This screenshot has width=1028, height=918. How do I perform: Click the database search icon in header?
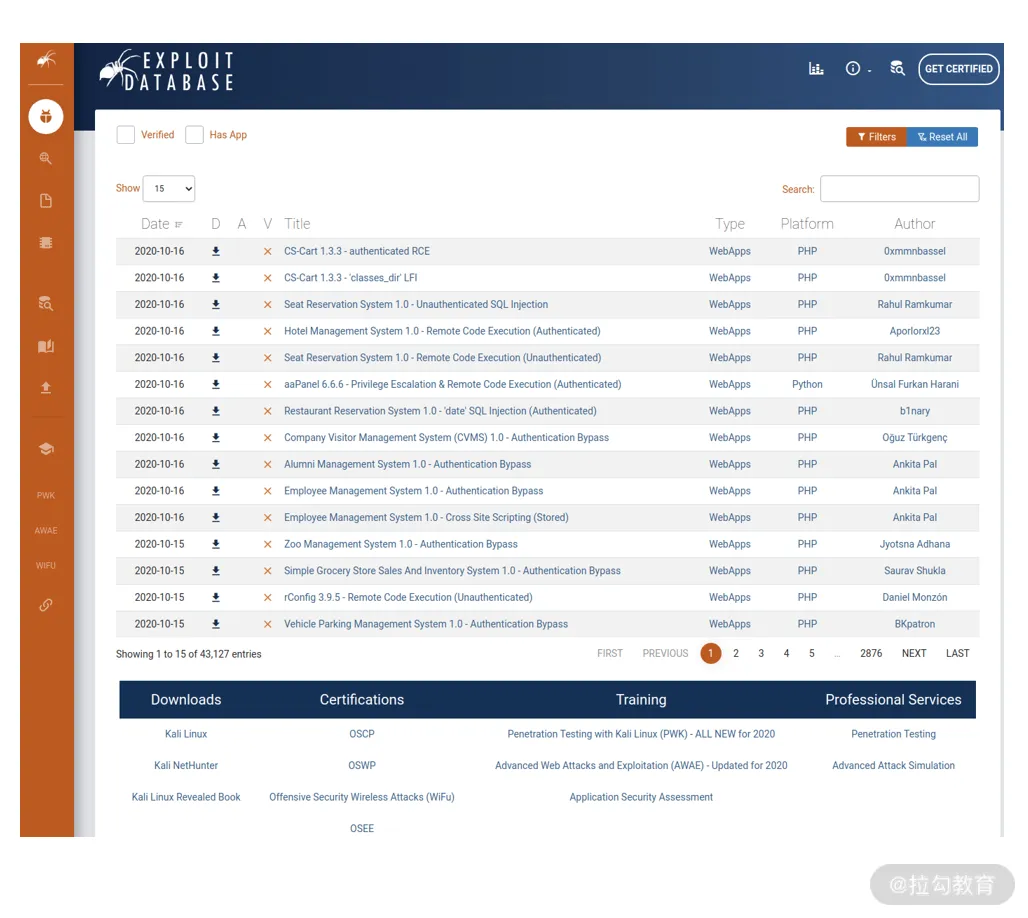(898, 68)
